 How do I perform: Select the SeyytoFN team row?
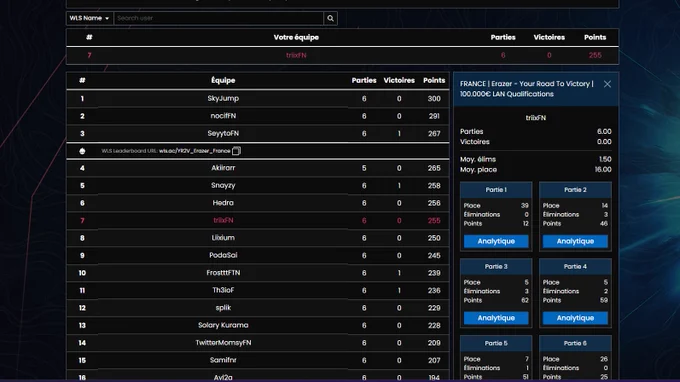[258, 133]
